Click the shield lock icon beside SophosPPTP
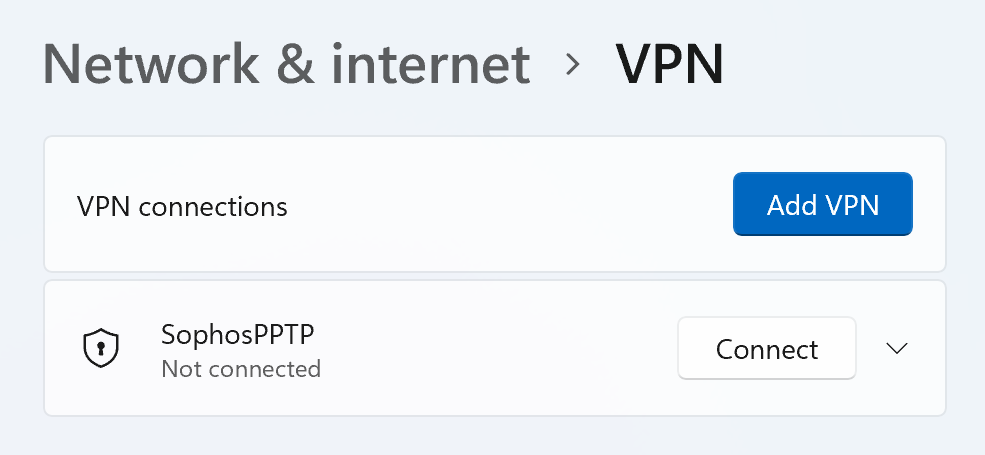 (x=100, y=348)
